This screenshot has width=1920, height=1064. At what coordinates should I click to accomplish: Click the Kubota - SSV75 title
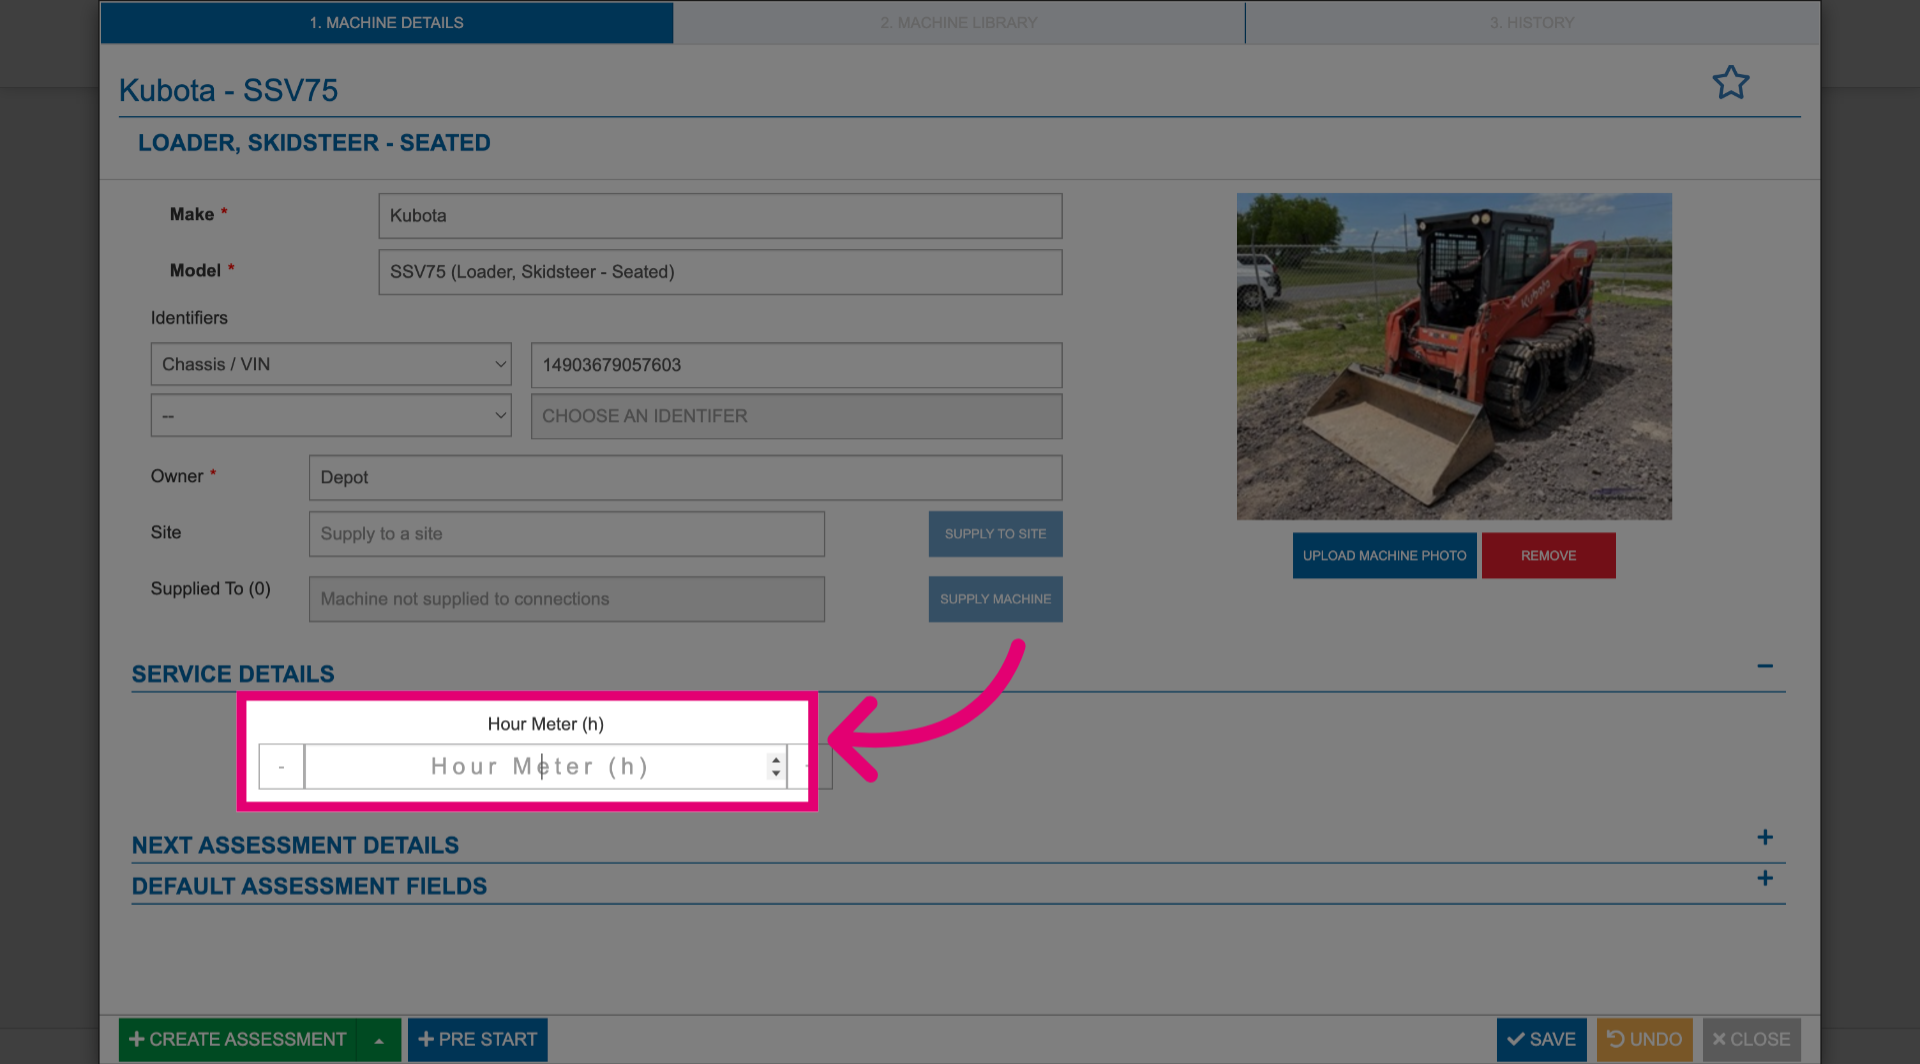[x=228, y=90]
